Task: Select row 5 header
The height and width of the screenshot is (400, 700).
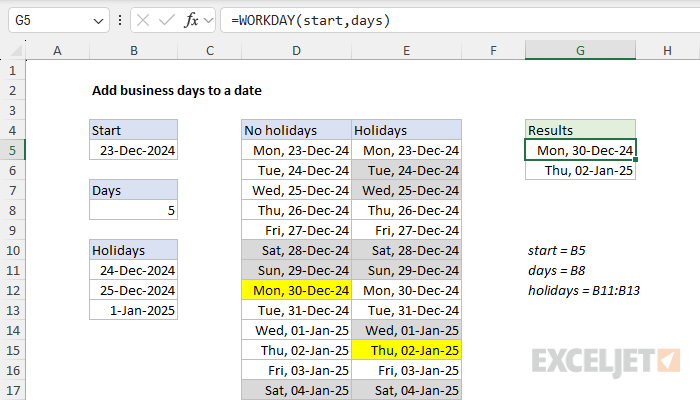Action: click(x=12, y=150)
